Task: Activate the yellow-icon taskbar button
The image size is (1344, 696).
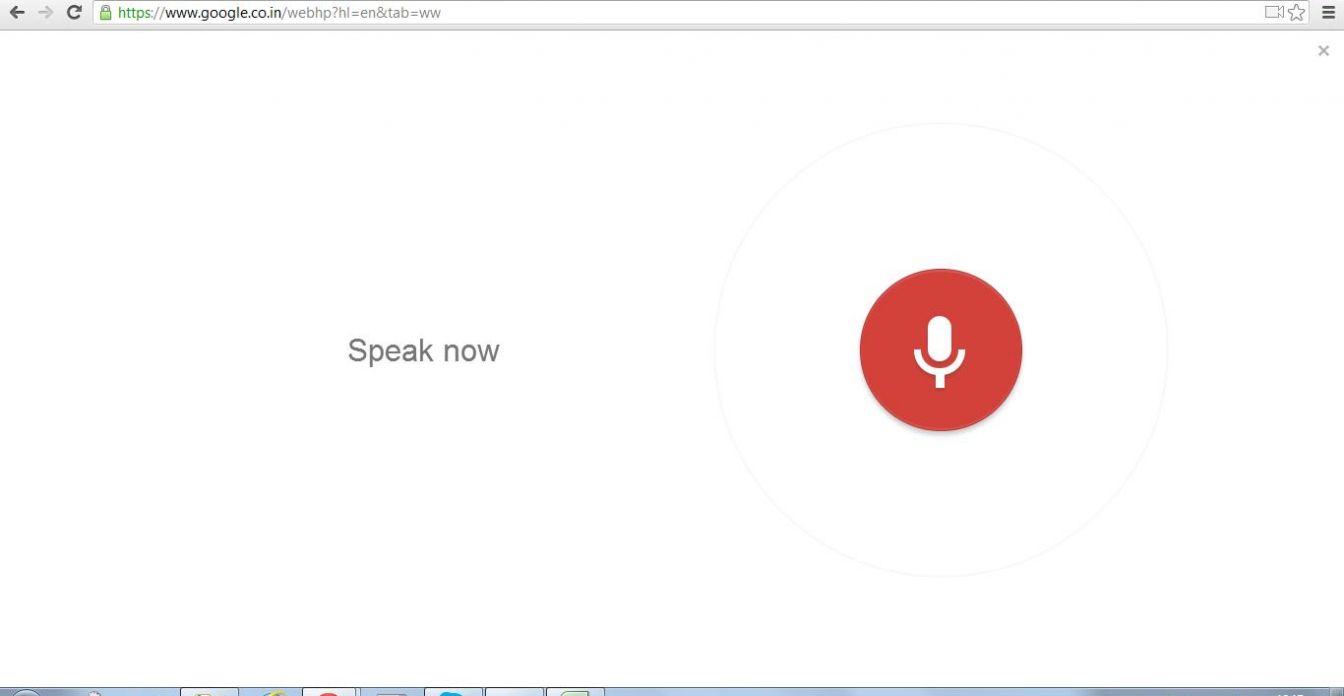Action: [270, 692]
